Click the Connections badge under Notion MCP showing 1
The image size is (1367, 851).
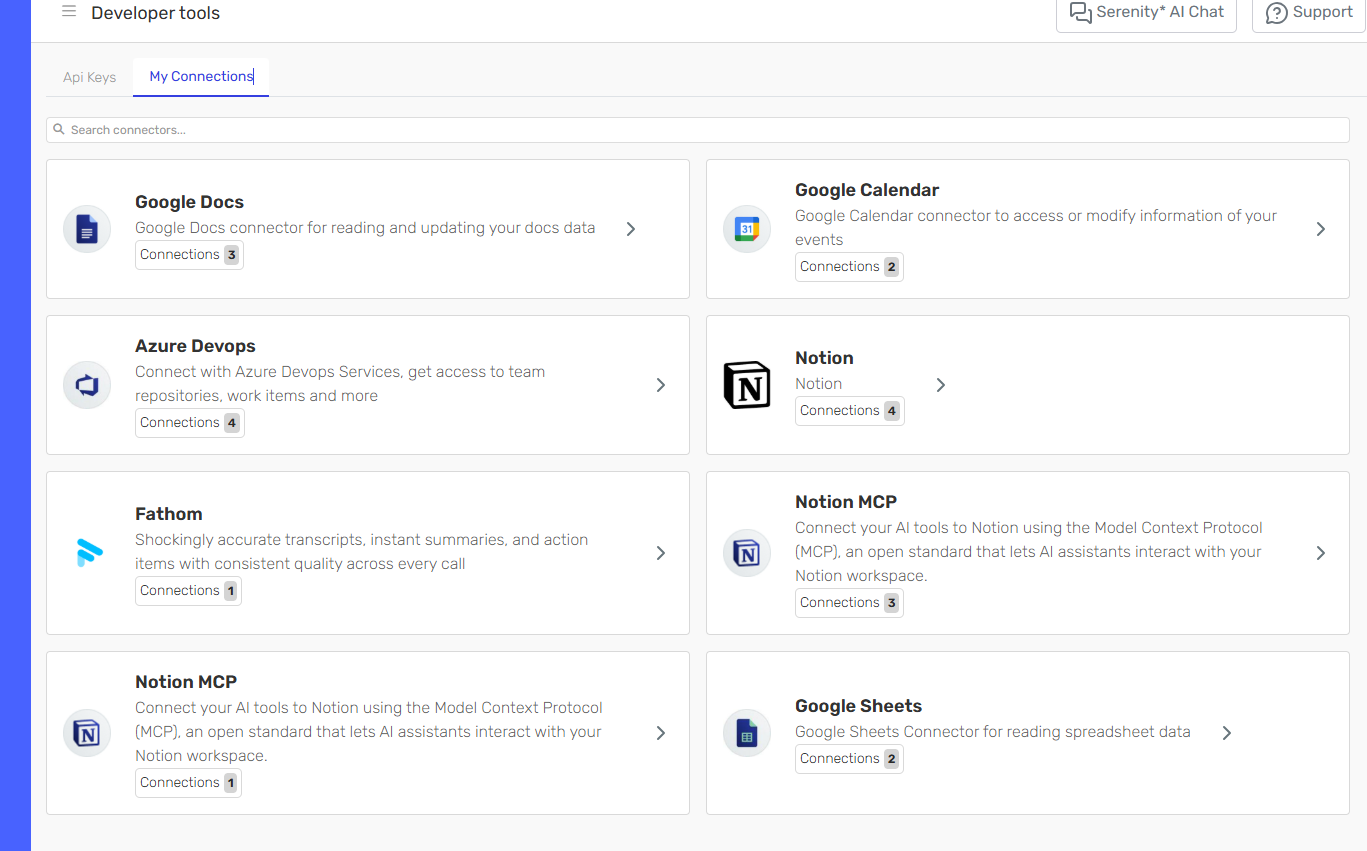(188, 783)
